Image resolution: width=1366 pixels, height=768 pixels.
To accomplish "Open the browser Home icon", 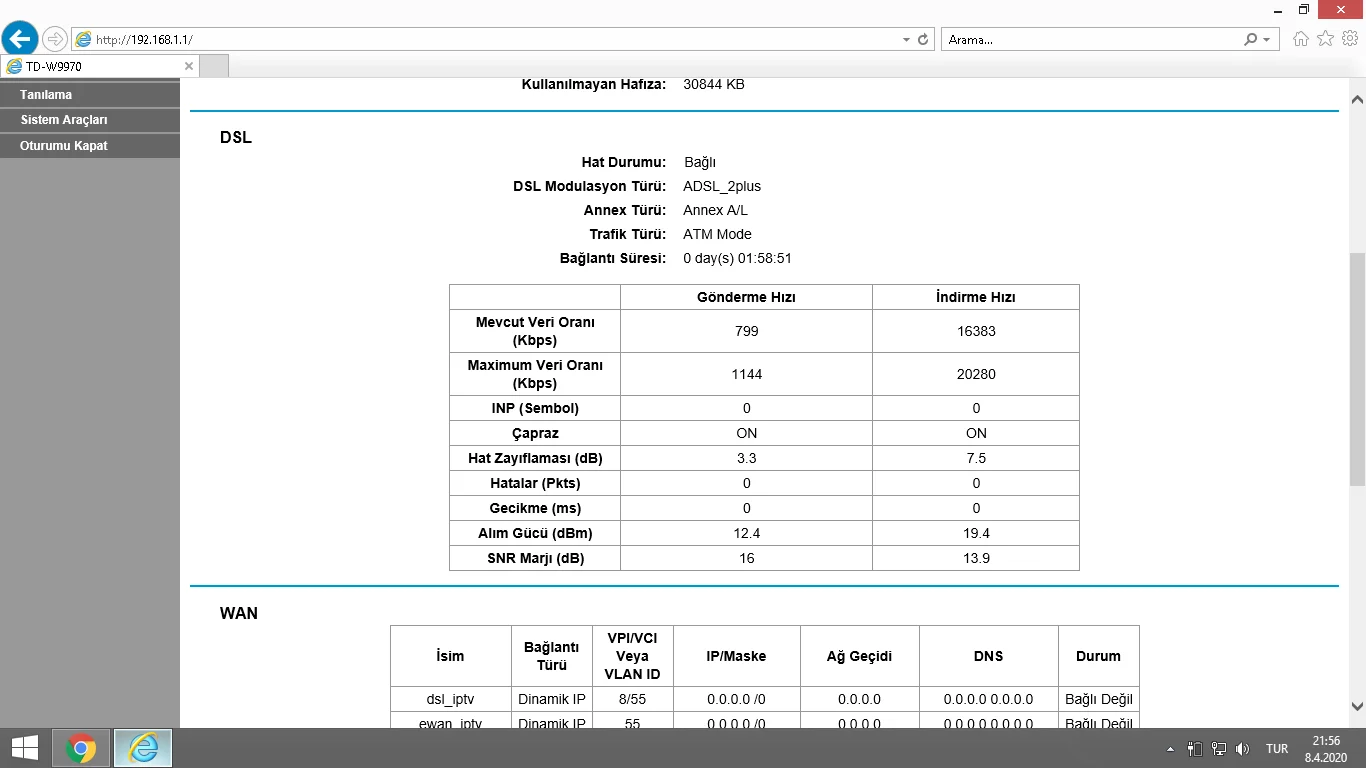I will 1301,39.
